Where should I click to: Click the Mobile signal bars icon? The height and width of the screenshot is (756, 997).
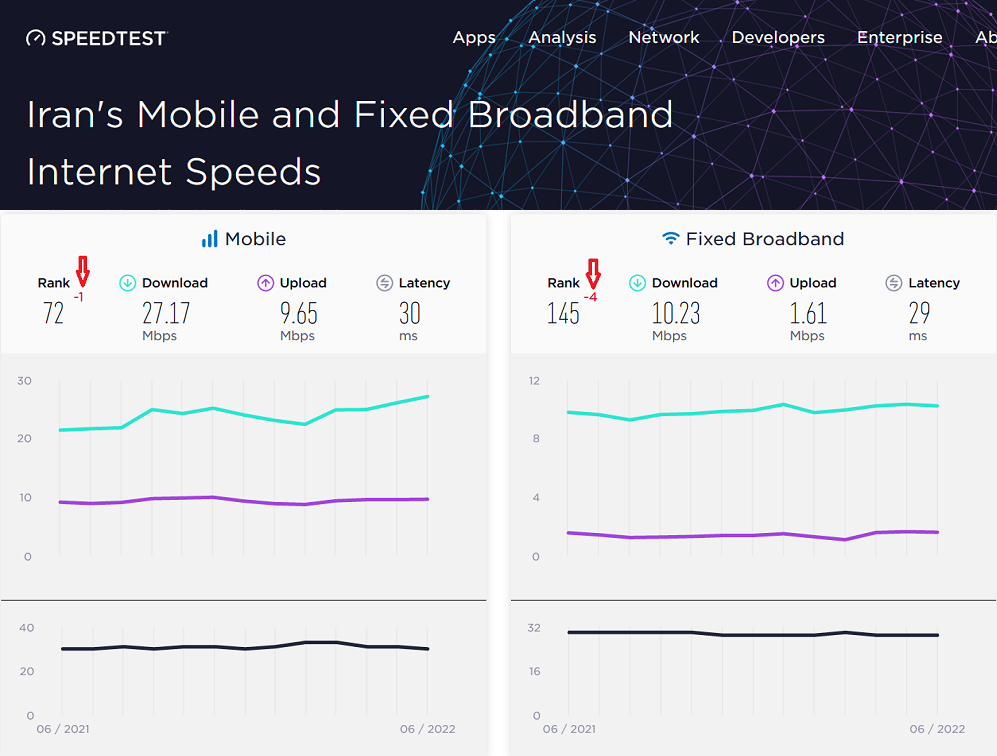coord(209,239)
